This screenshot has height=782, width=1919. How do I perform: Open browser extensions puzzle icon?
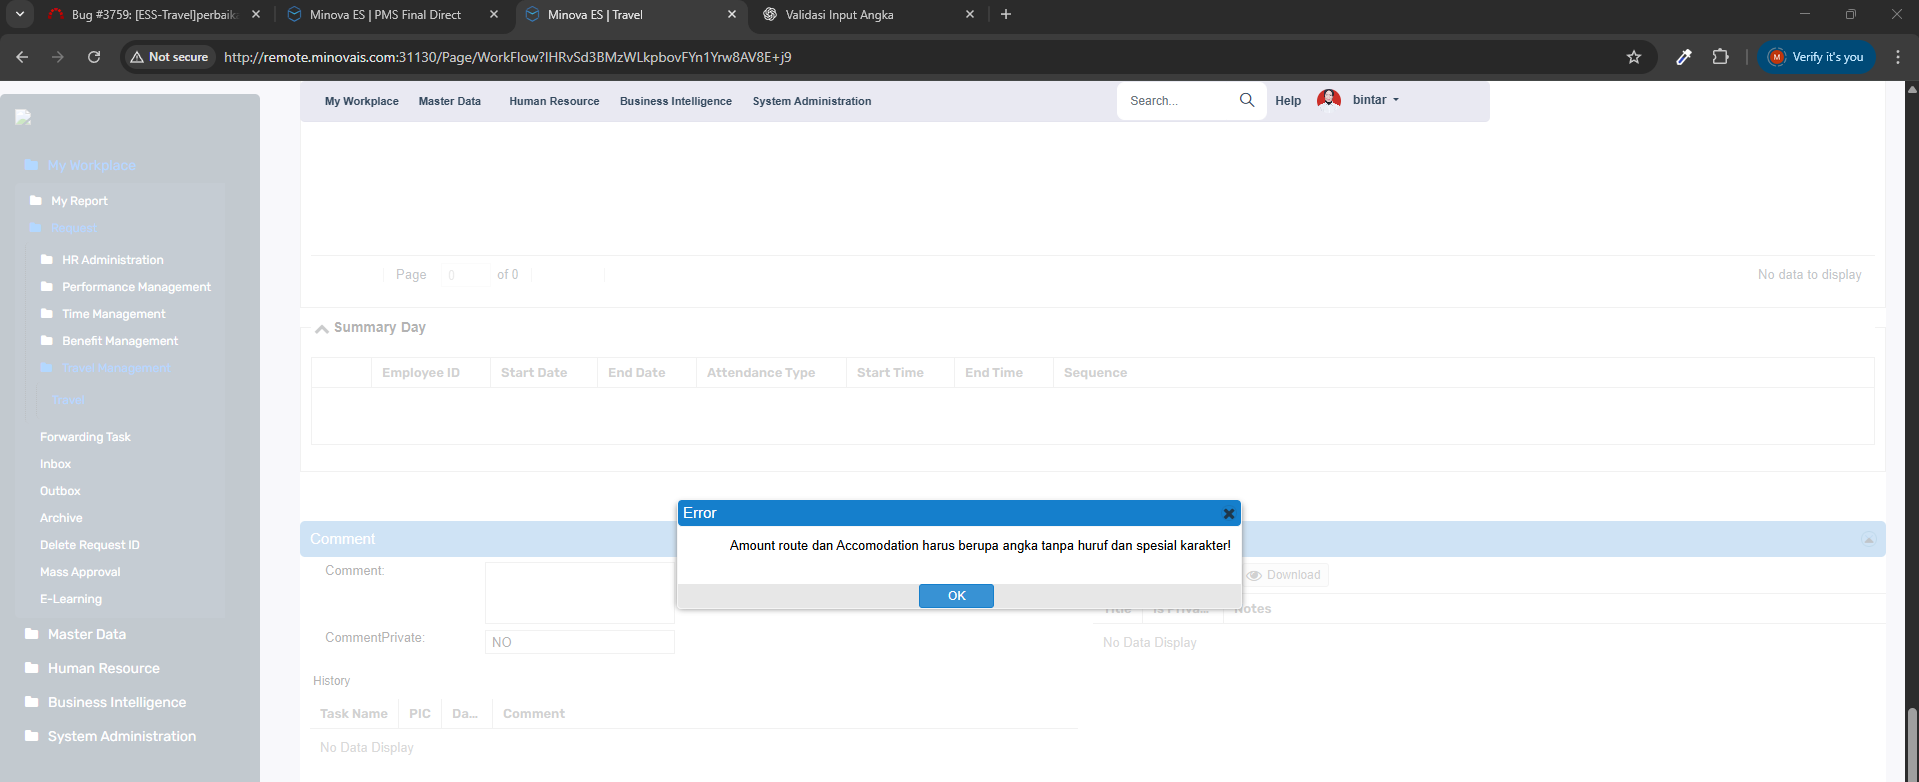[1720, 57]
